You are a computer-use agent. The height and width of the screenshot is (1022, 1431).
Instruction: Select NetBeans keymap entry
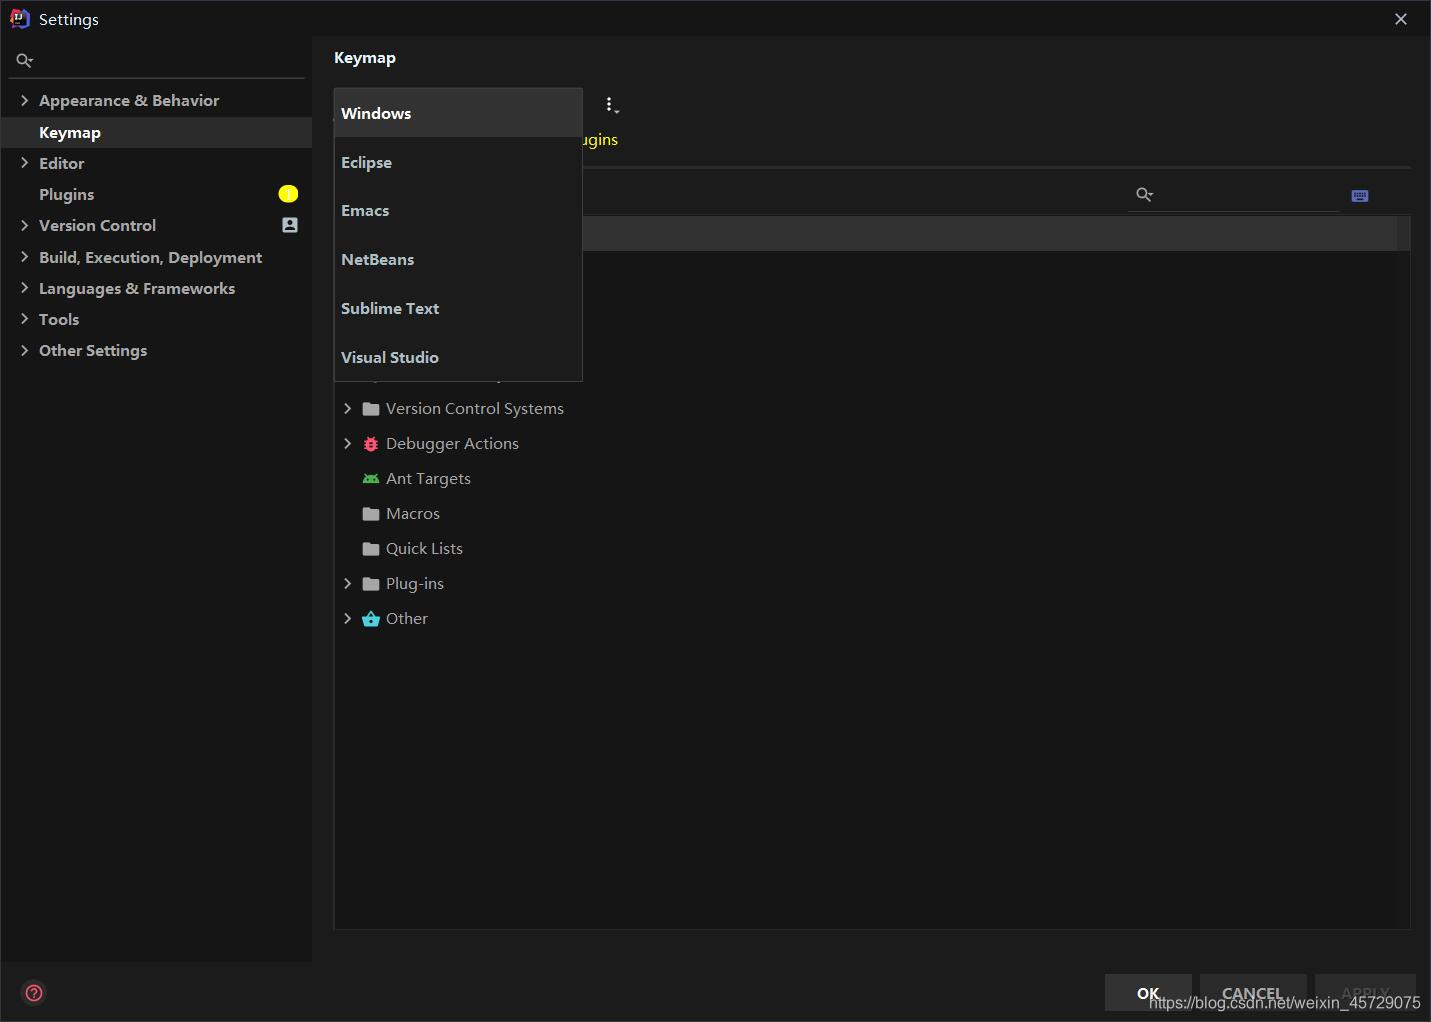[458, 260]
